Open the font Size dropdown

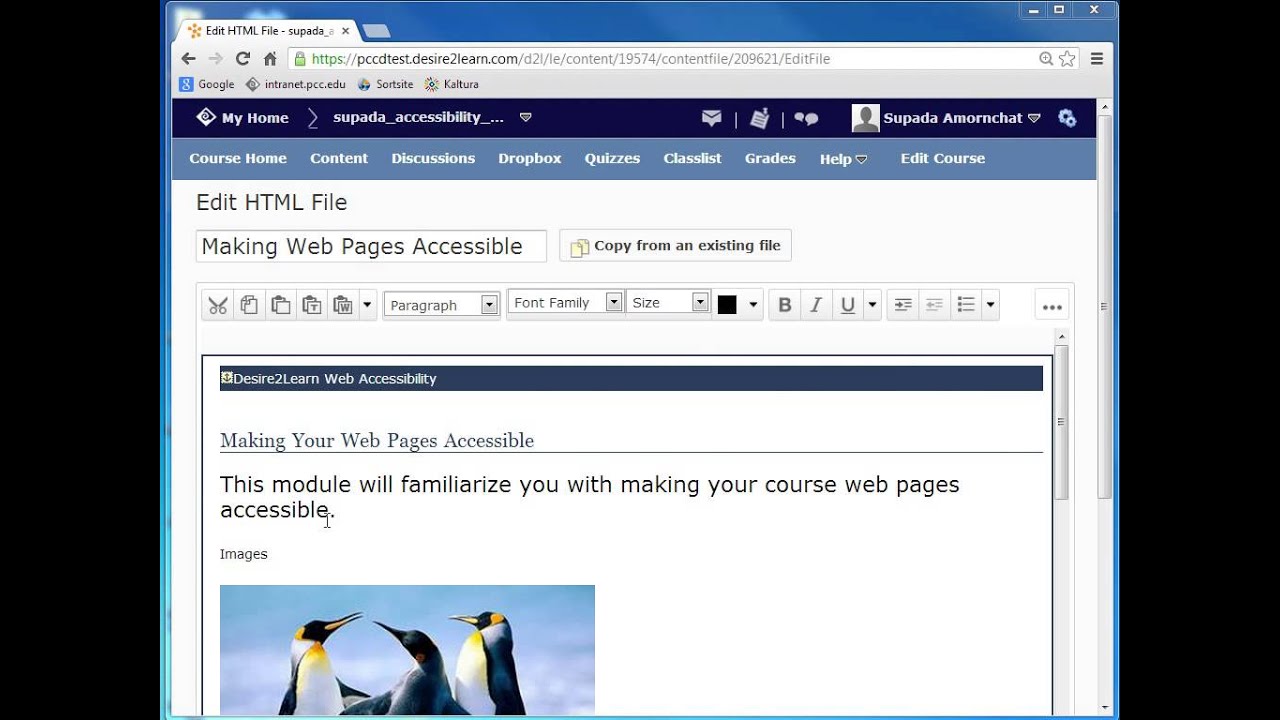tap(667, 302)
